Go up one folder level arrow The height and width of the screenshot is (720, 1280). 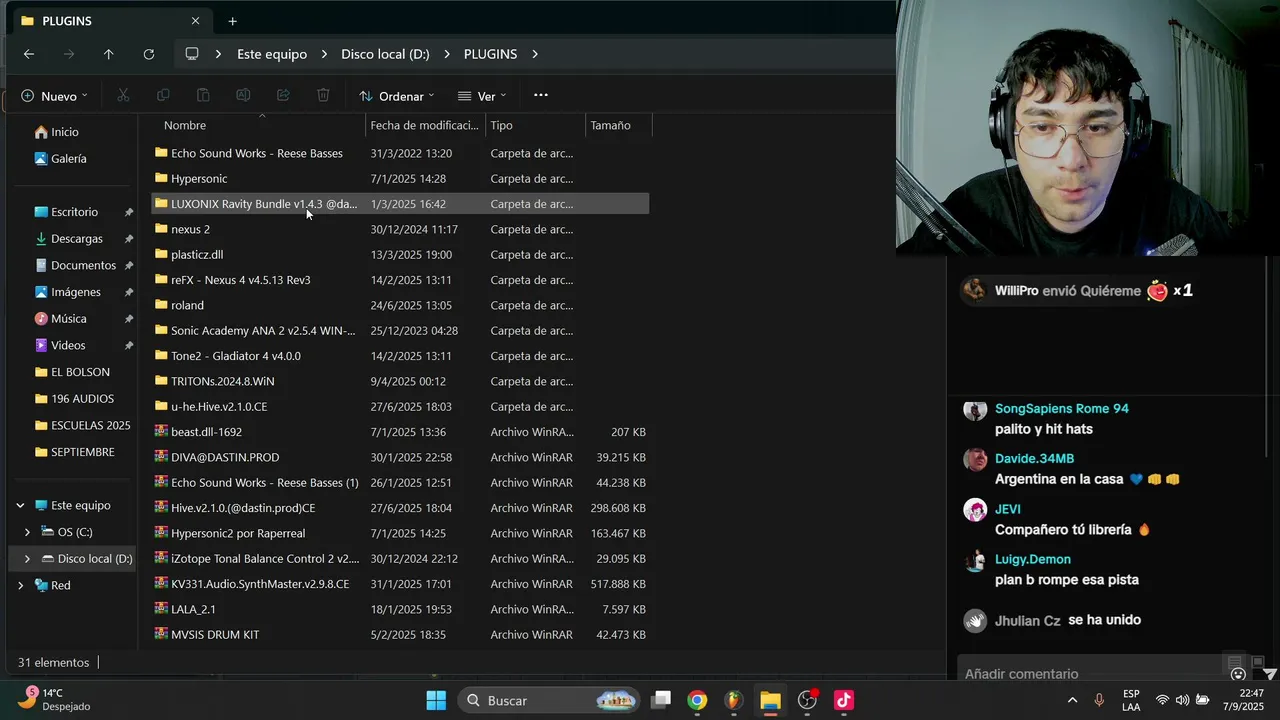coord(109,54)
